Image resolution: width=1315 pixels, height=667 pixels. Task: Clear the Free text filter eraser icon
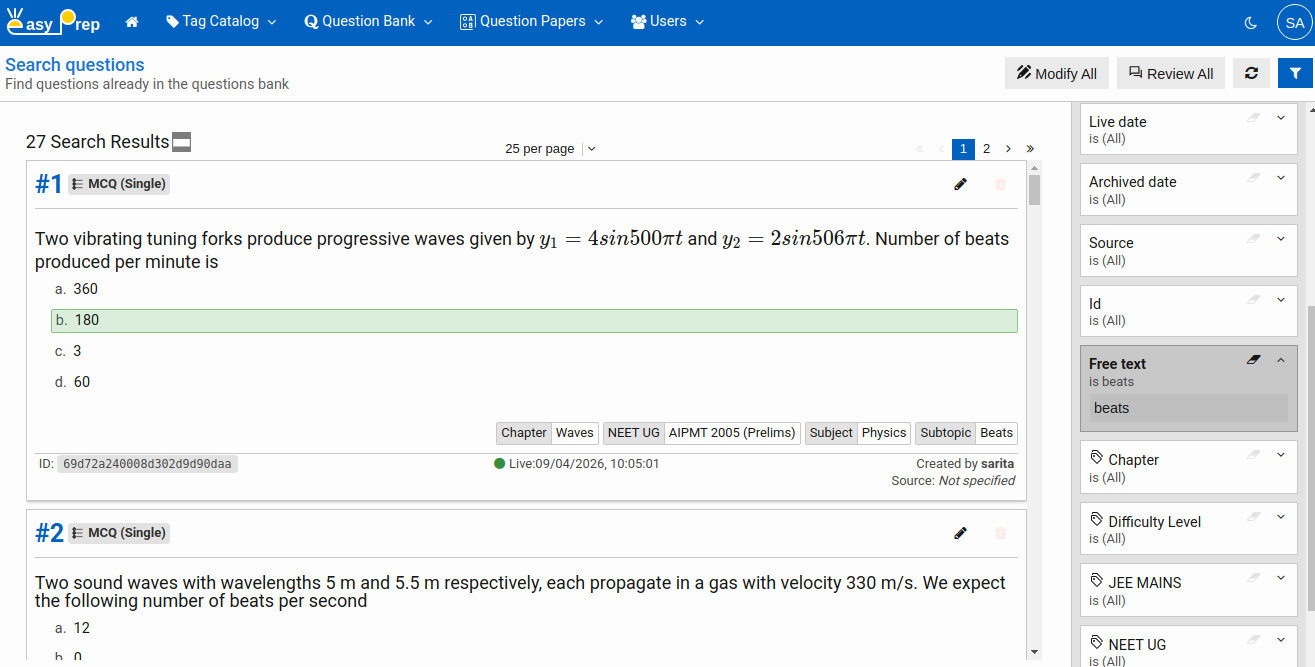(1254, 360)
